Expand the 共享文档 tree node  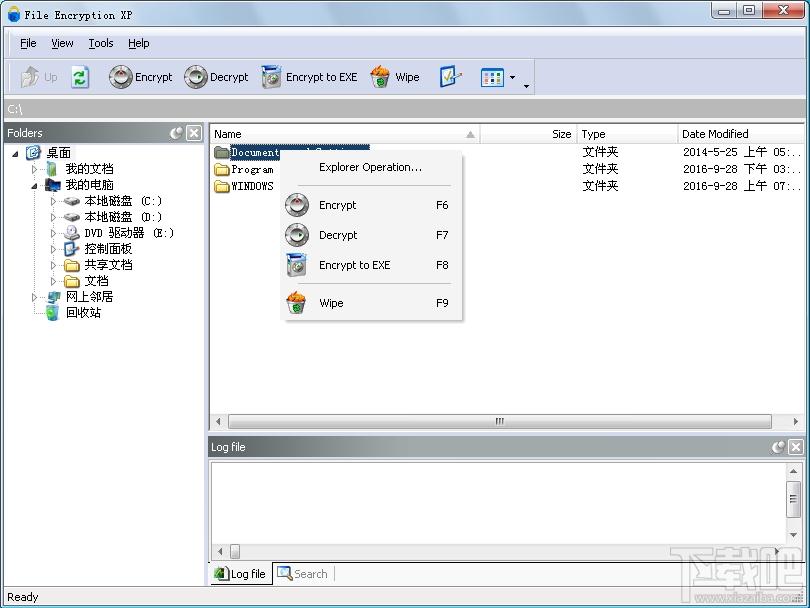pos(53,266)
